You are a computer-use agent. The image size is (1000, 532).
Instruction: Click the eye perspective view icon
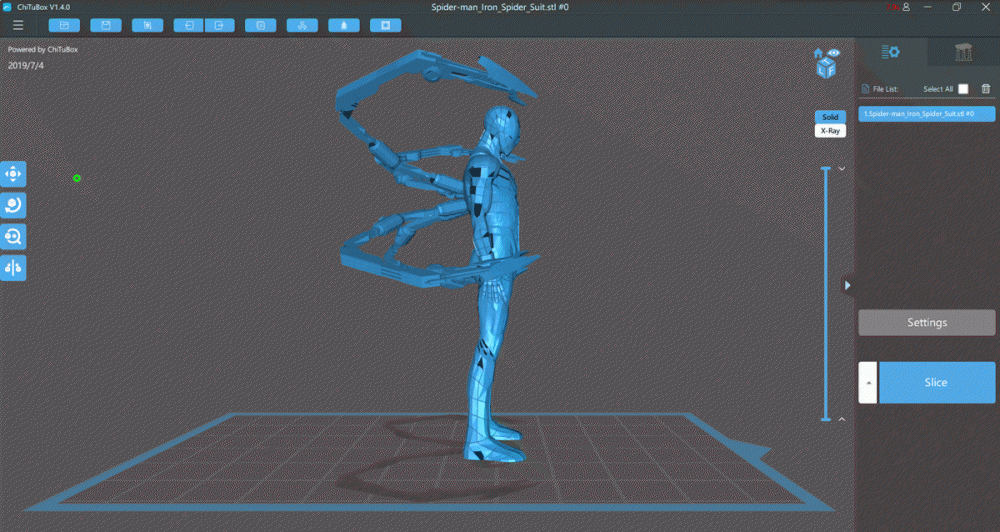coord(834,53)
